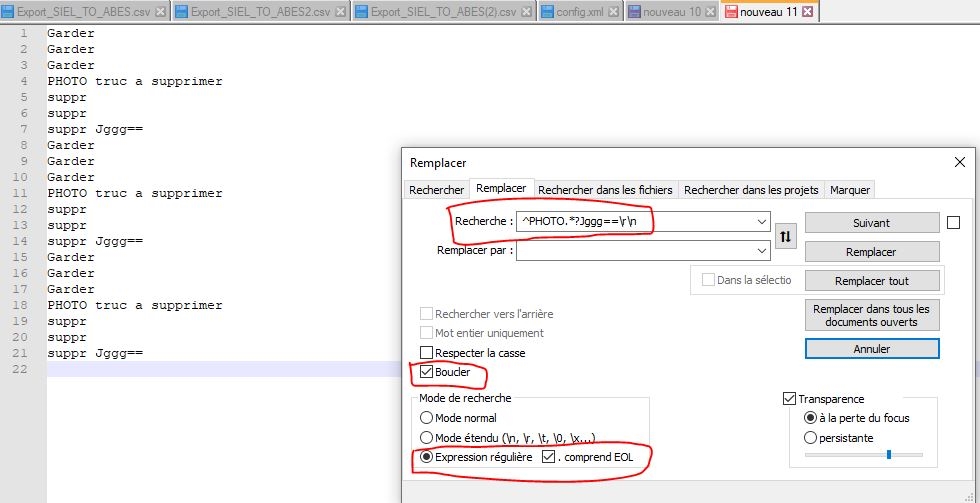Click the Annuler button
This screenshot has height=503, width=980.
click(x=871, y=349)
